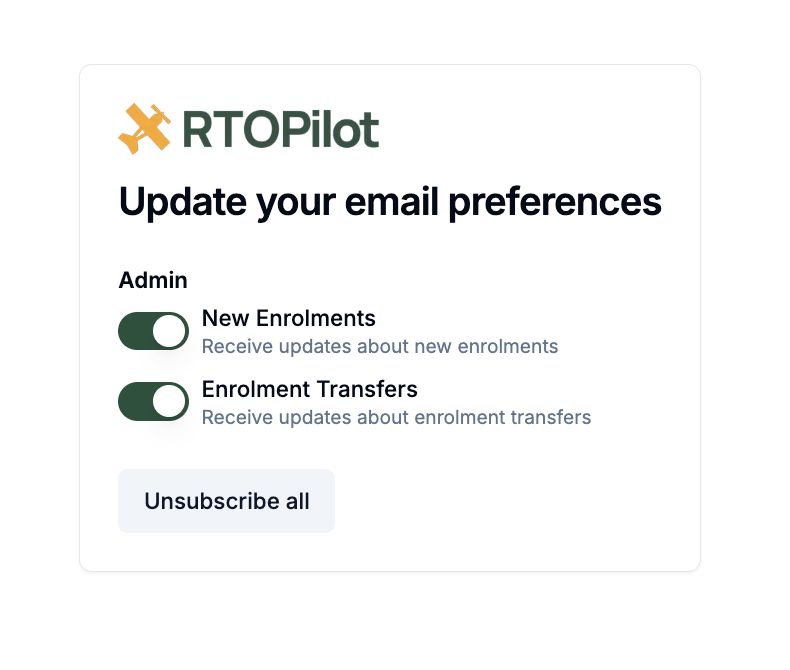The image size is (790, 670).
Task: Click the word "Transfers" in the second option
Action: tap(367, 389)
